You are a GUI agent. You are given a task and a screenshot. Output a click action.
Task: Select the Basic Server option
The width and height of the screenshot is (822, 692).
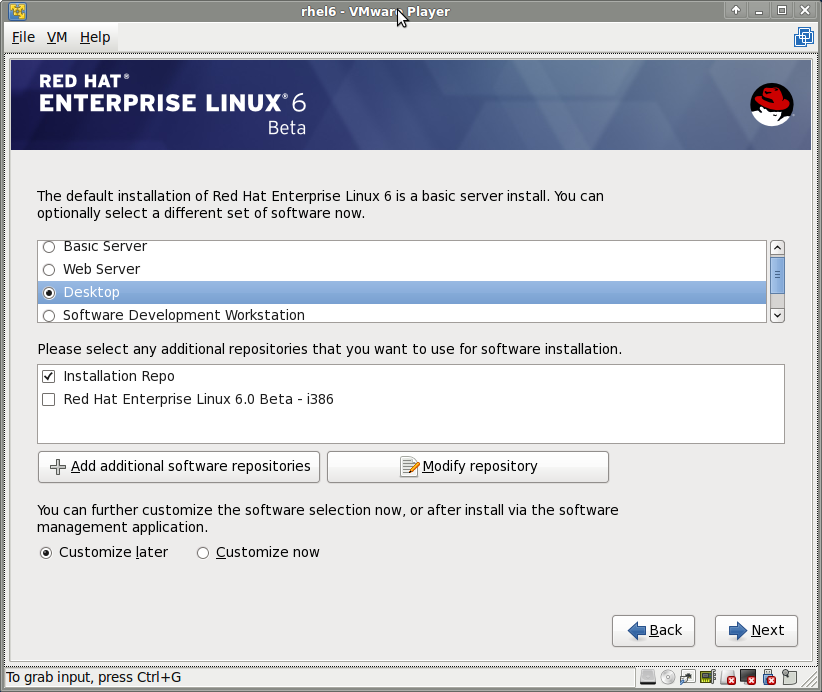[x=402, y=246]
